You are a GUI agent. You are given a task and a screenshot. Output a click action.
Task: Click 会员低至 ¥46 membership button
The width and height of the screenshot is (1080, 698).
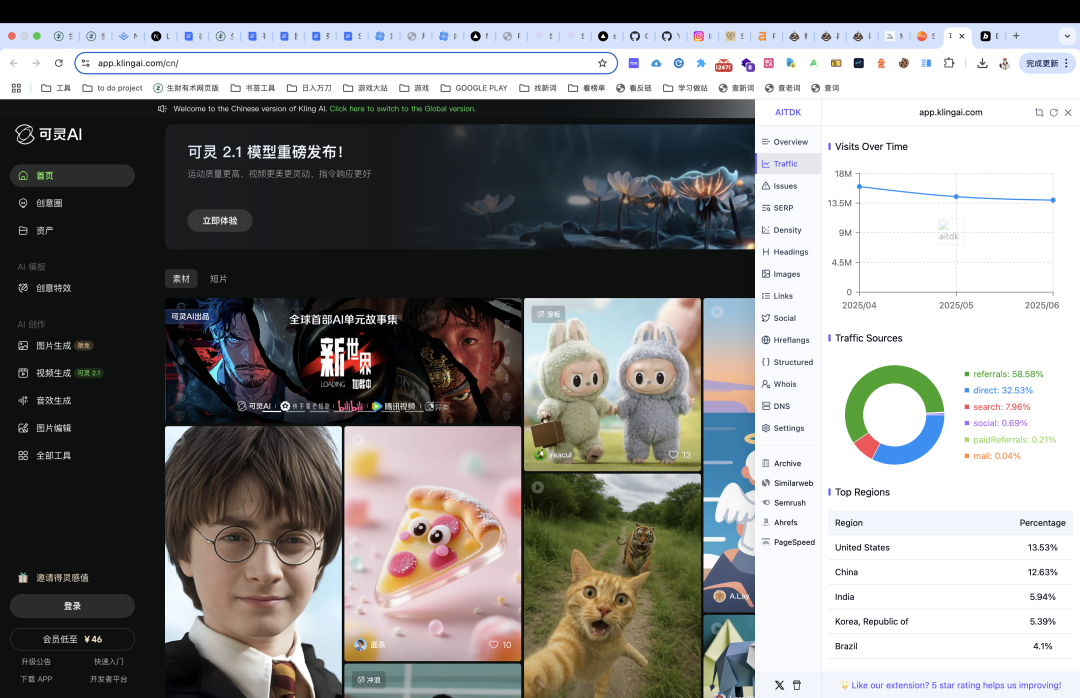click(72, 639)
